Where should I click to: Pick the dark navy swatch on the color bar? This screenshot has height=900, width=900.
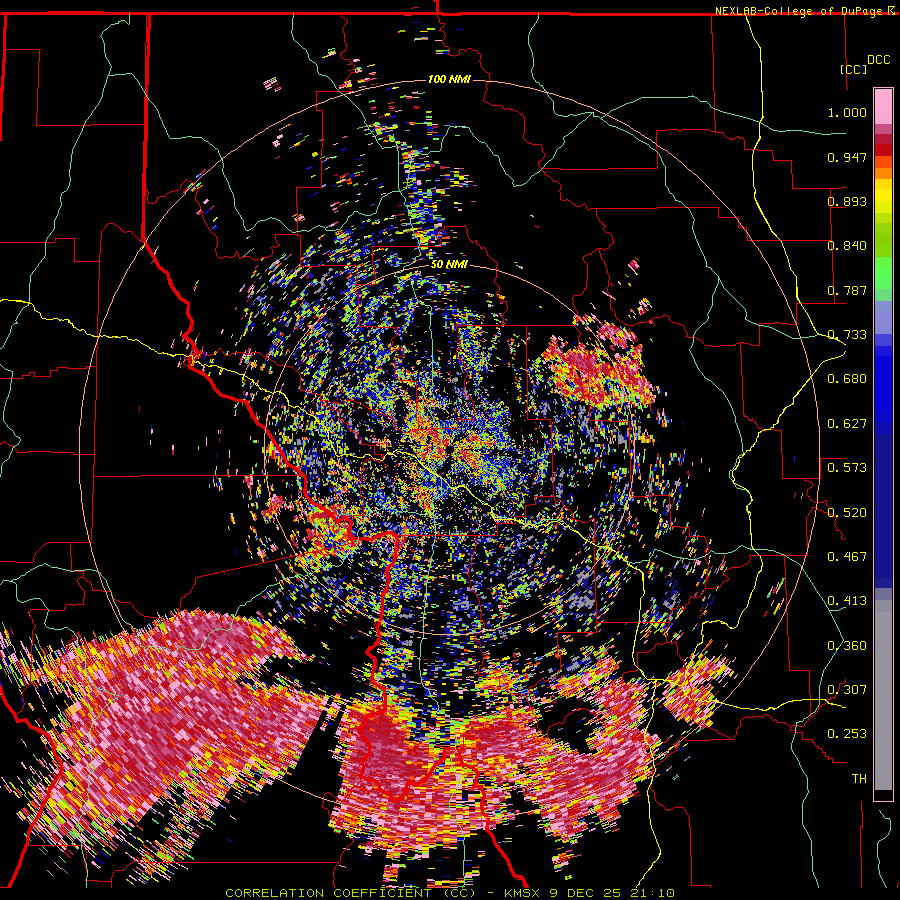click(x=883, y=511)
